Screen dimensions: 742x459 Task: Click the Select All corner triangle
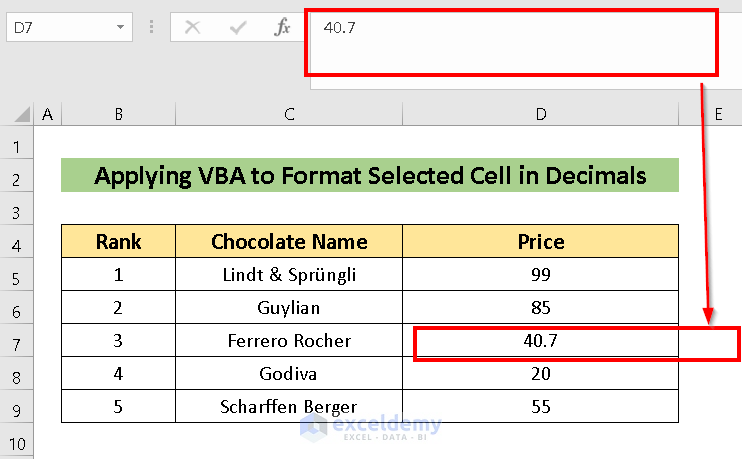tap(18, 116)
